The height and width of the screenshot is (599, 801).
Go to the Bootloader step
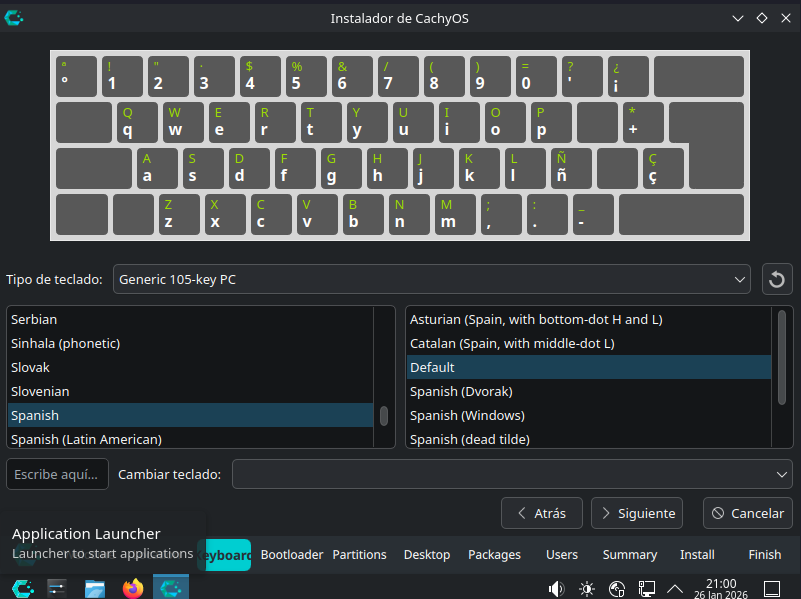click(292, 554)
